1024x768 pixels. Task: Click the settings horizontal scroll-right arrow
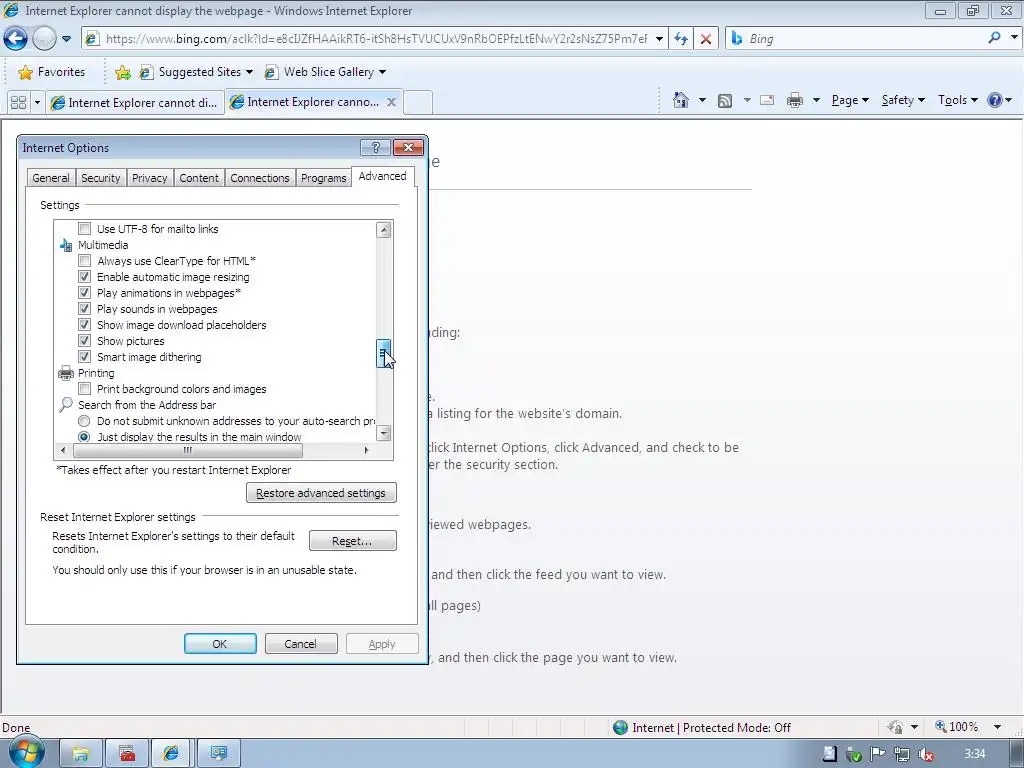[x=366, y=451]
